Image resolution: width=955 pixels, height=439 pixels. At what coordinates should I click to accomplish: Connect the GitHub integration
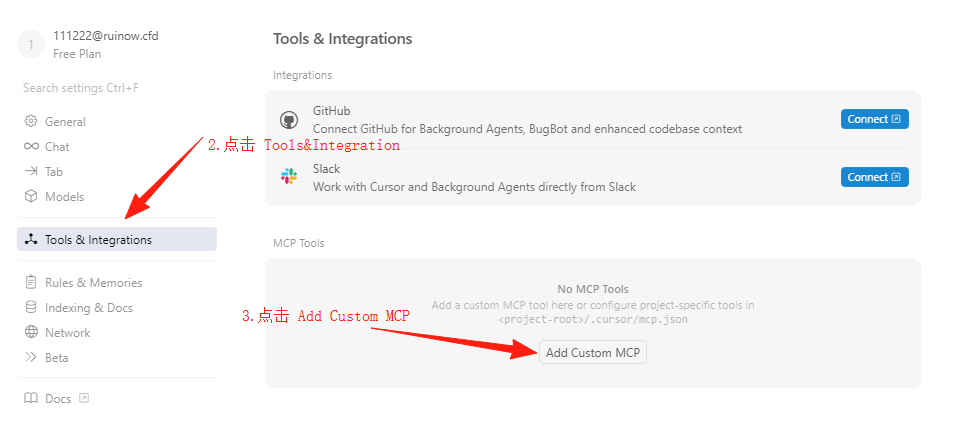pyautogui.click(x=875, y=119)
